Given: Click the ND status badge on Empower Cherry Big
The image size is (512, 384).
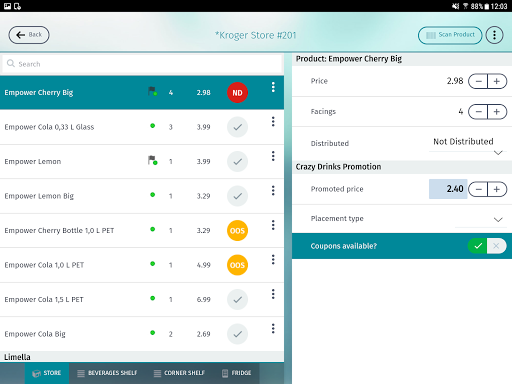Looking at the screenshot, I should click(x=237, y=93).
